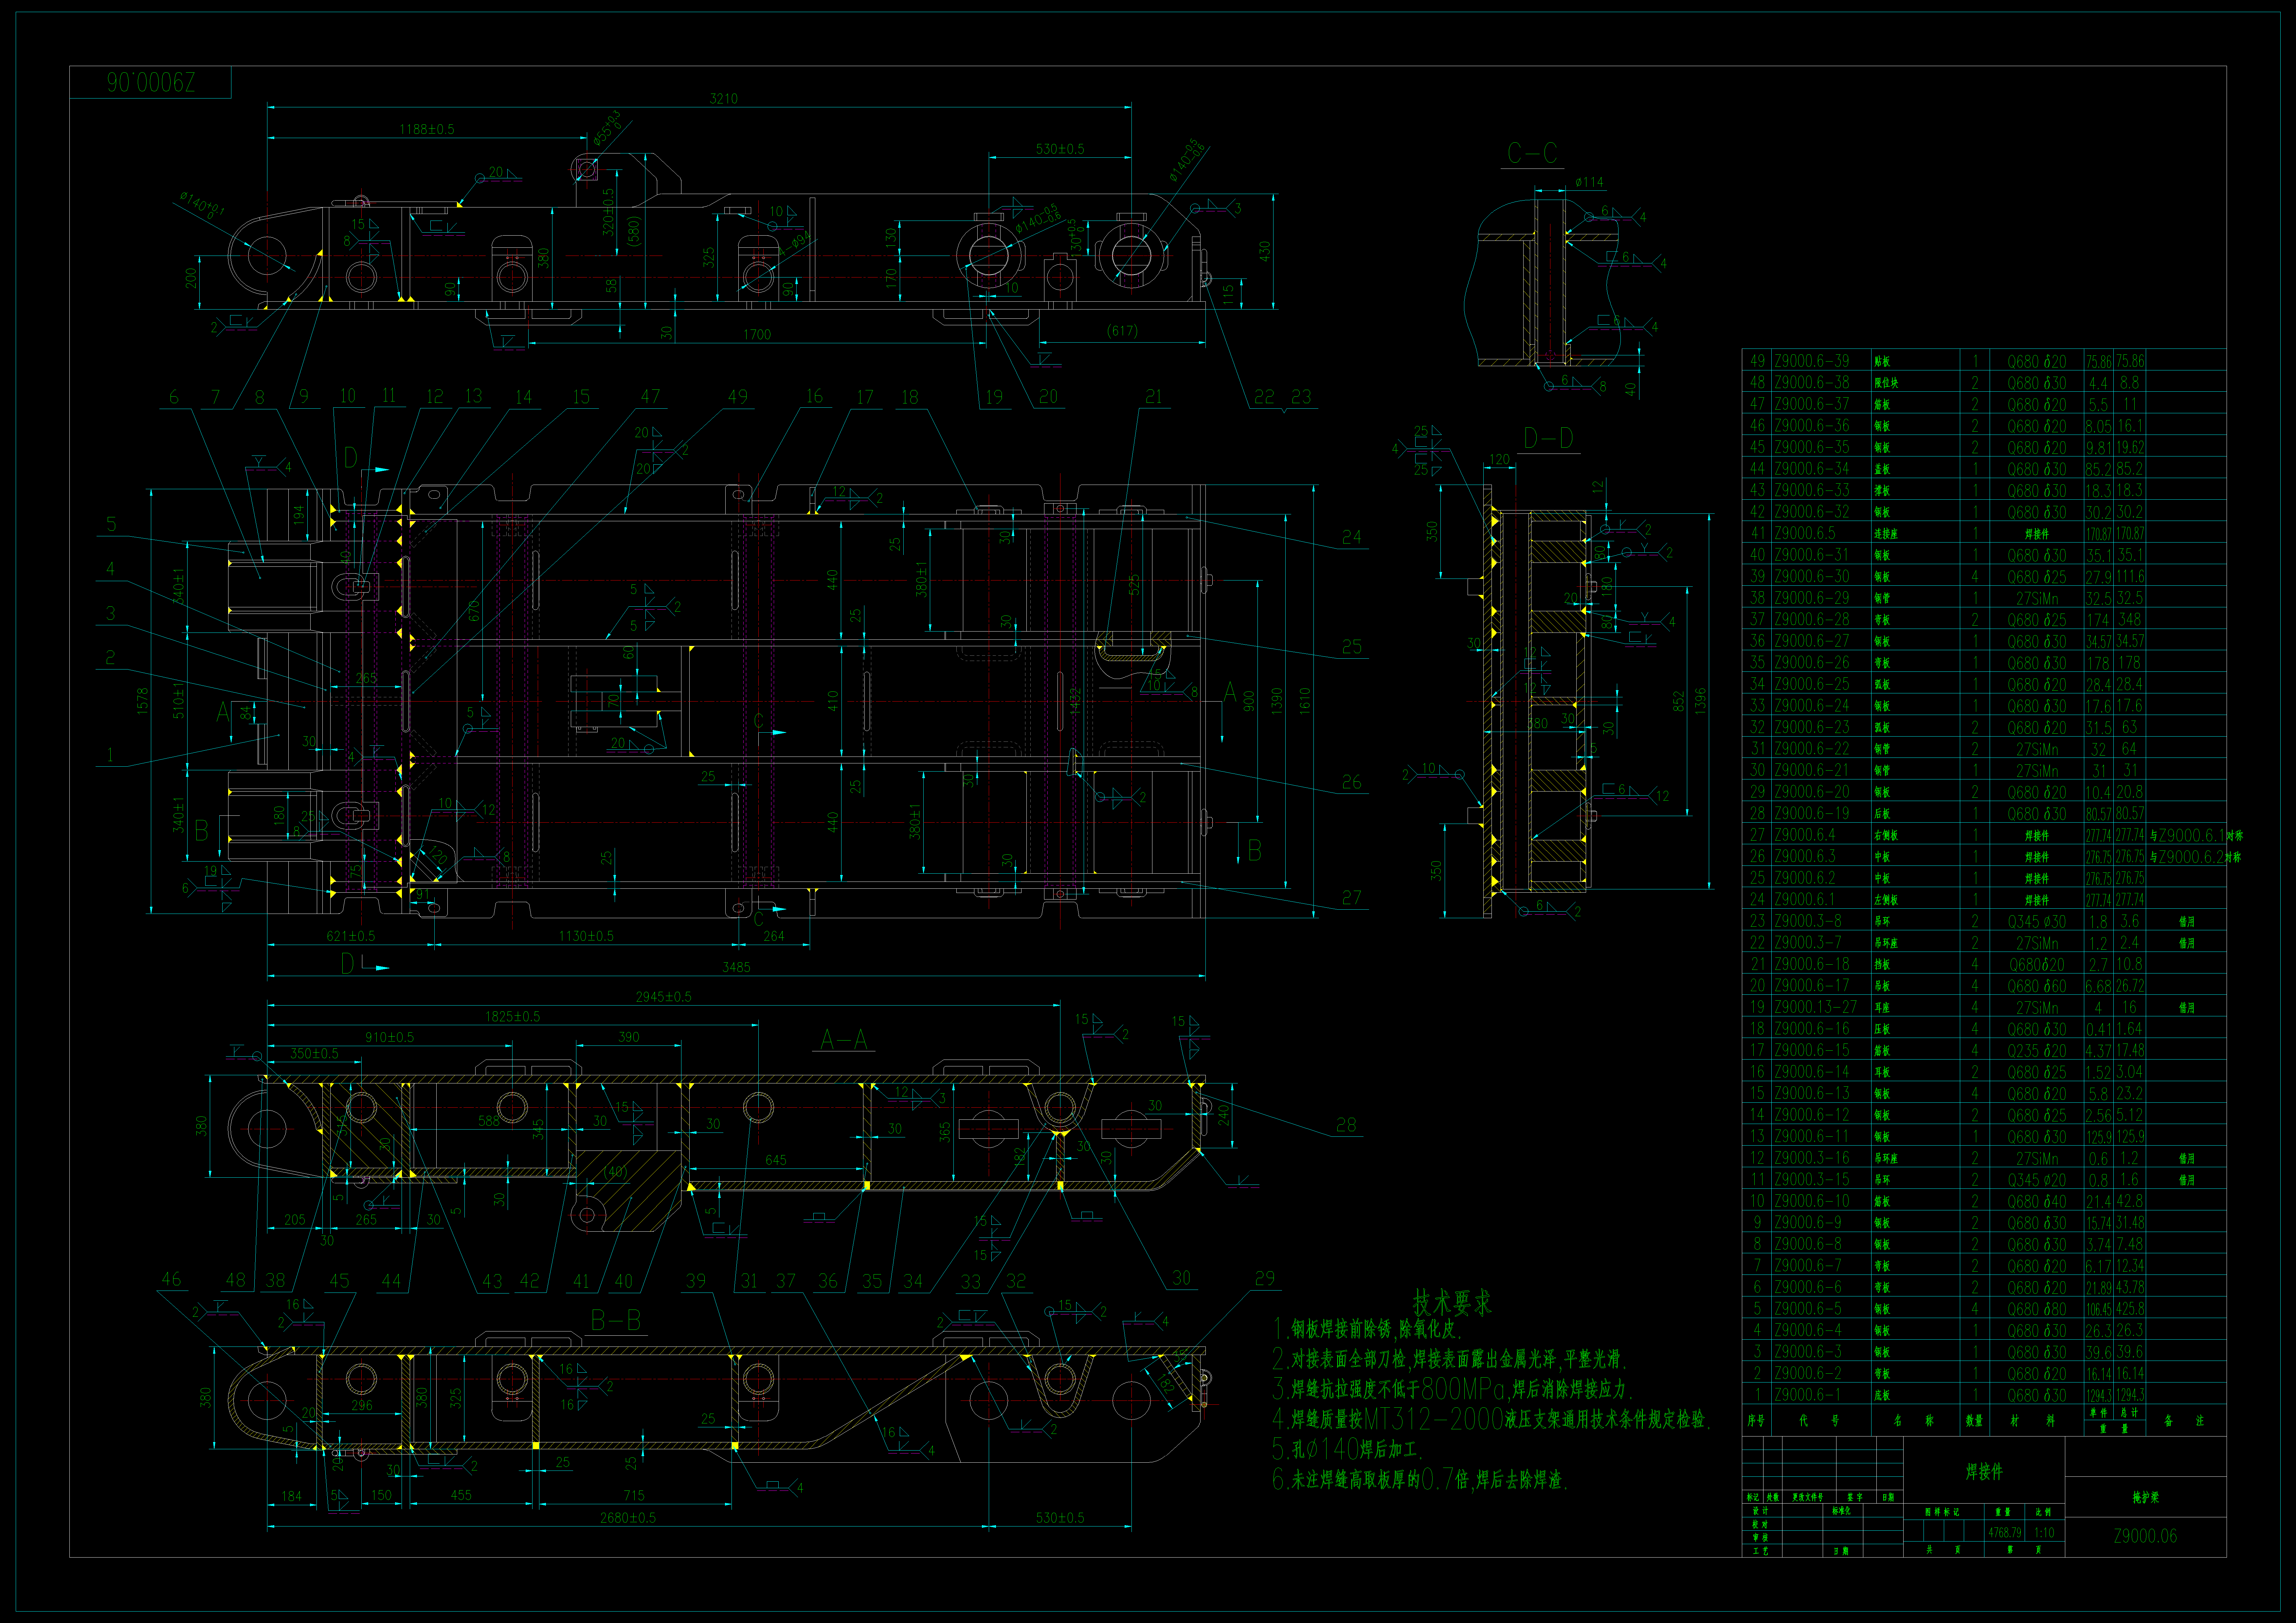Select section view label 'B-B'
This screenshot has width=2296, height=1623.
click(x=616, y=1320)
